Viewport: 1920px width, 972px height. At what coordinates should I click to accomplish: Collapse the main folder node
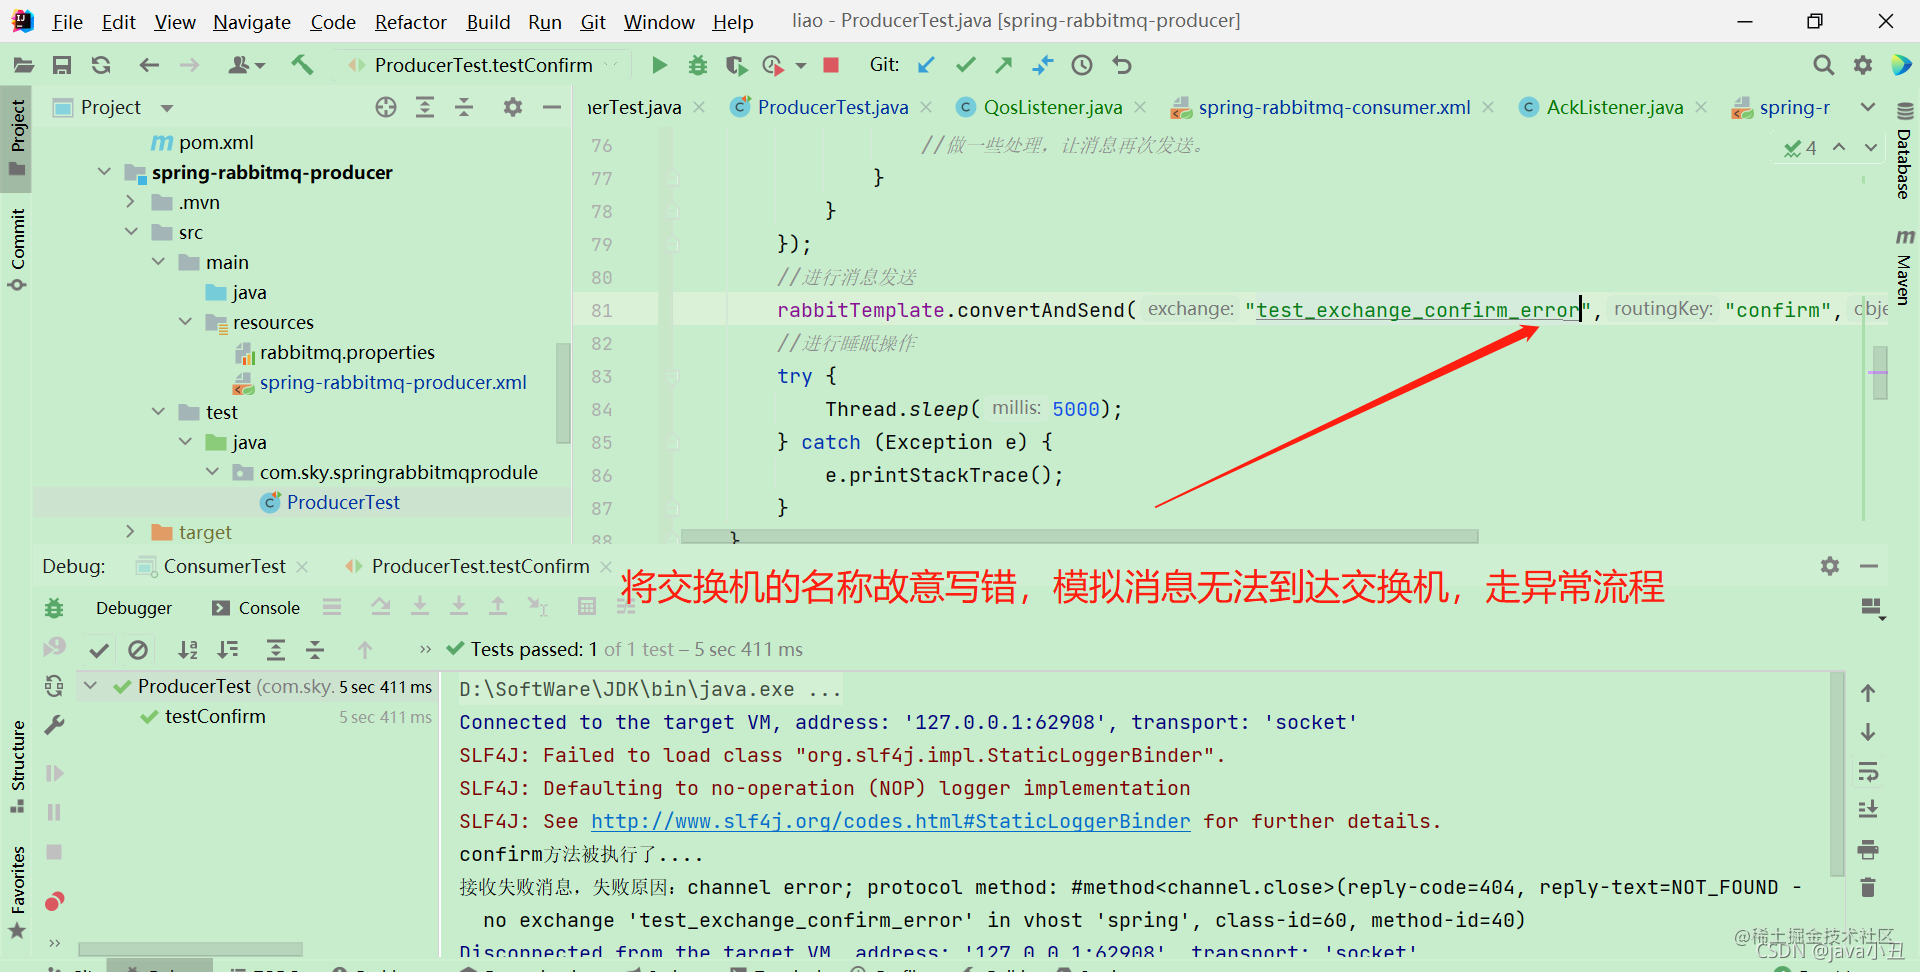click(158, 262)
